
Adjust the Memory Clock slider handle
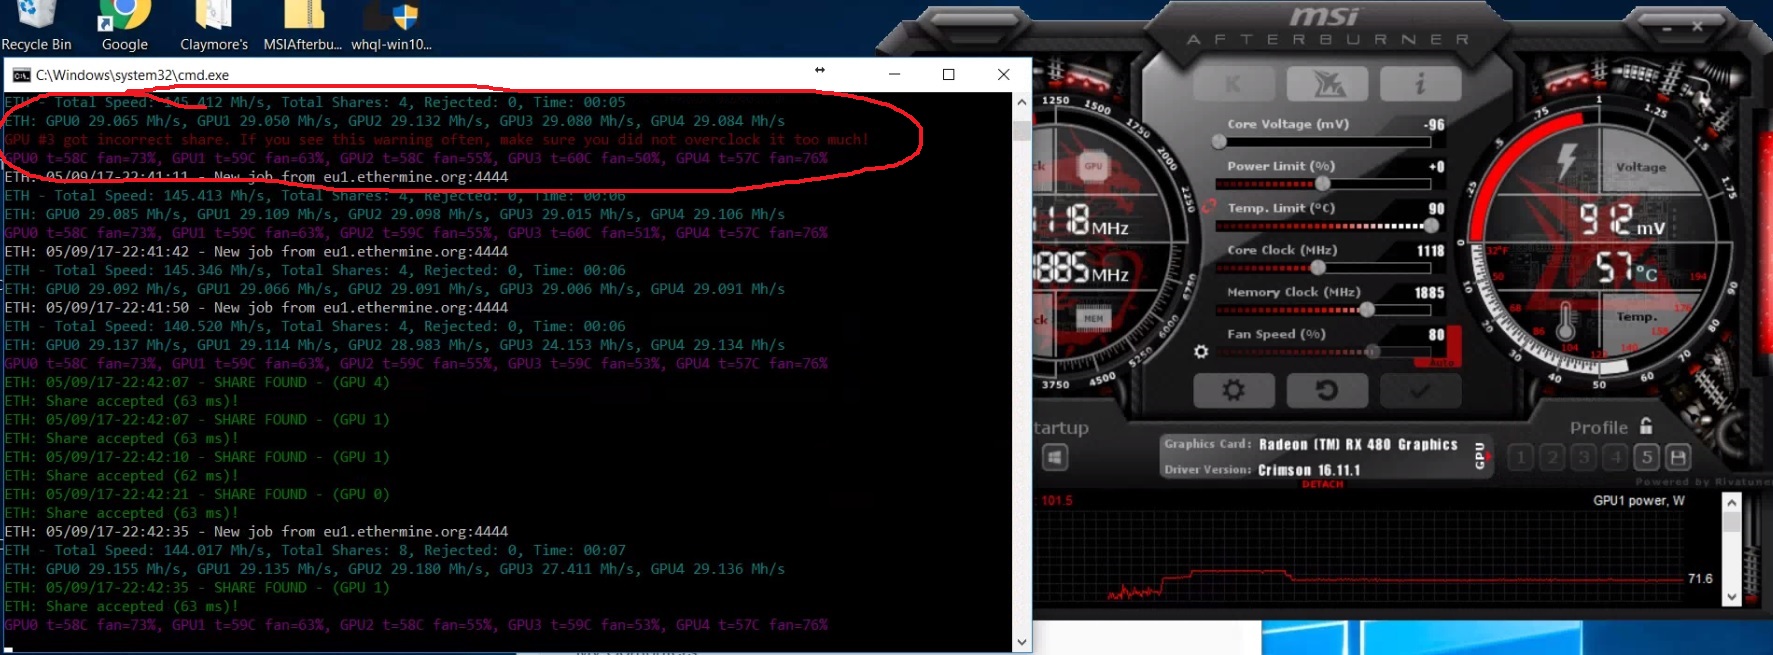[x=1367, y=310]
